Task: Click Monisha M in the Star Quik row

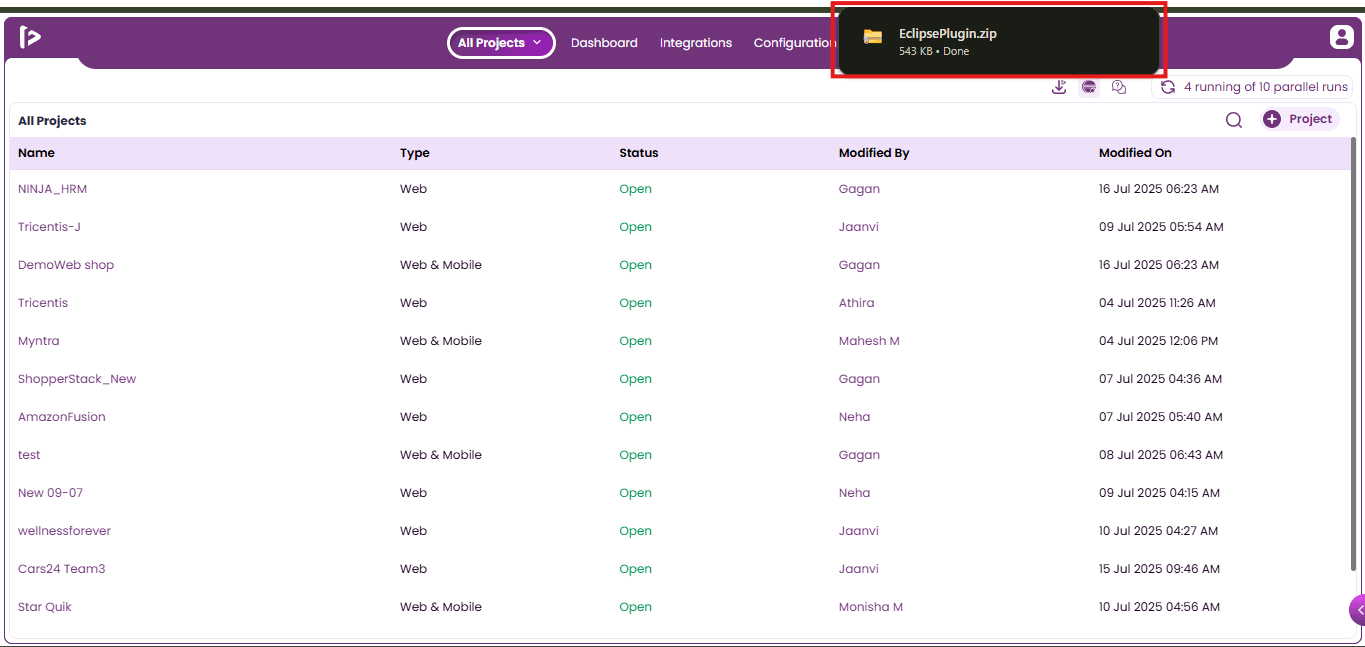Action: point(871,607)
